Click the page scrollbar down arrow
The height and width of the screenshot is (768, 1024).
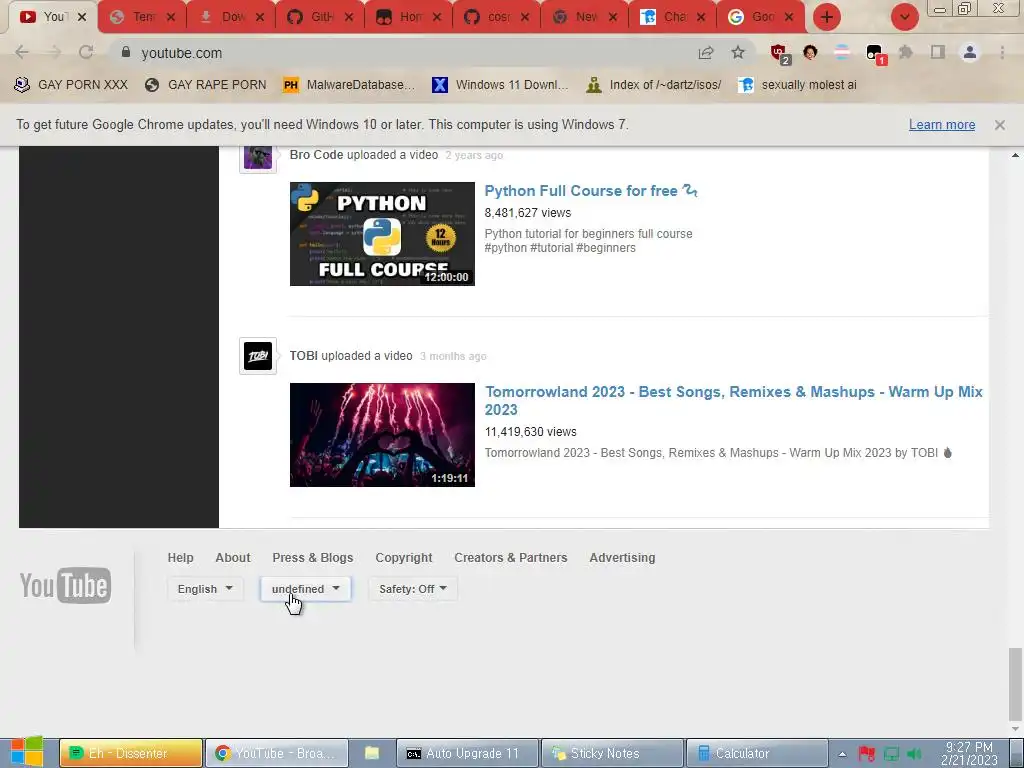pyautogui.click(x=1015, y=729)
